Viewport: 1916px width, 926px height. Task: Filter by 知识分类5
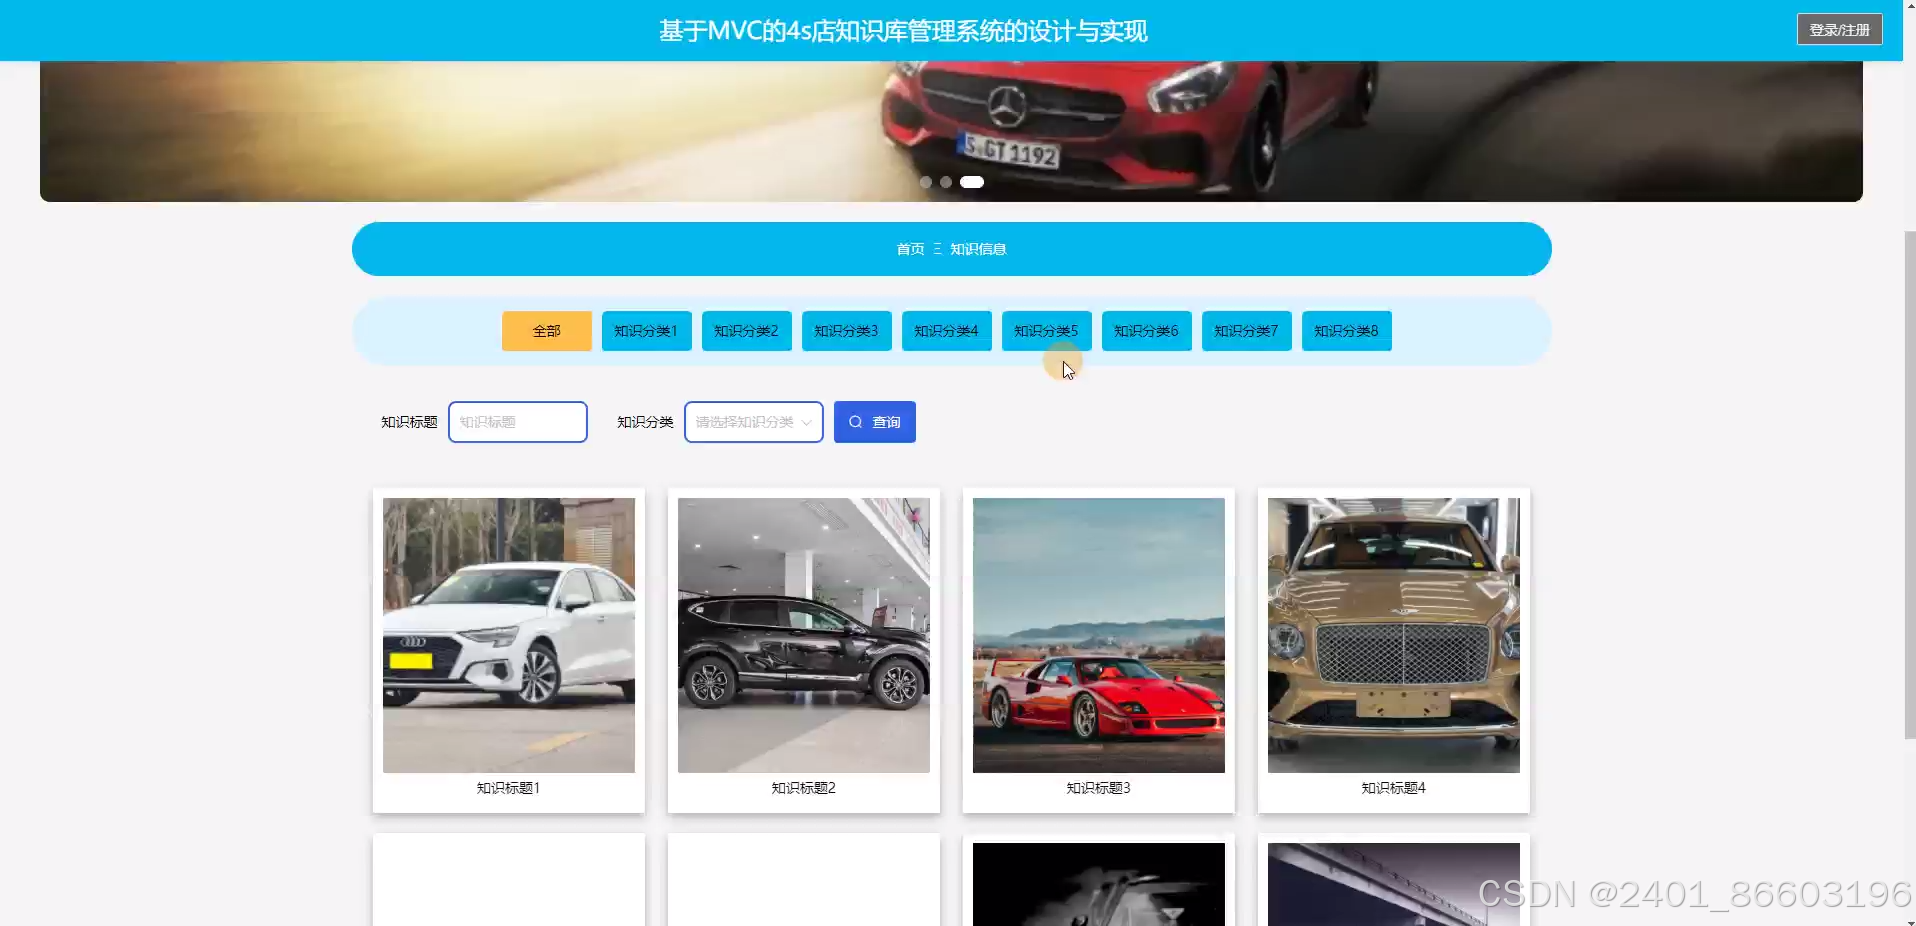(x=1047, y=331)
